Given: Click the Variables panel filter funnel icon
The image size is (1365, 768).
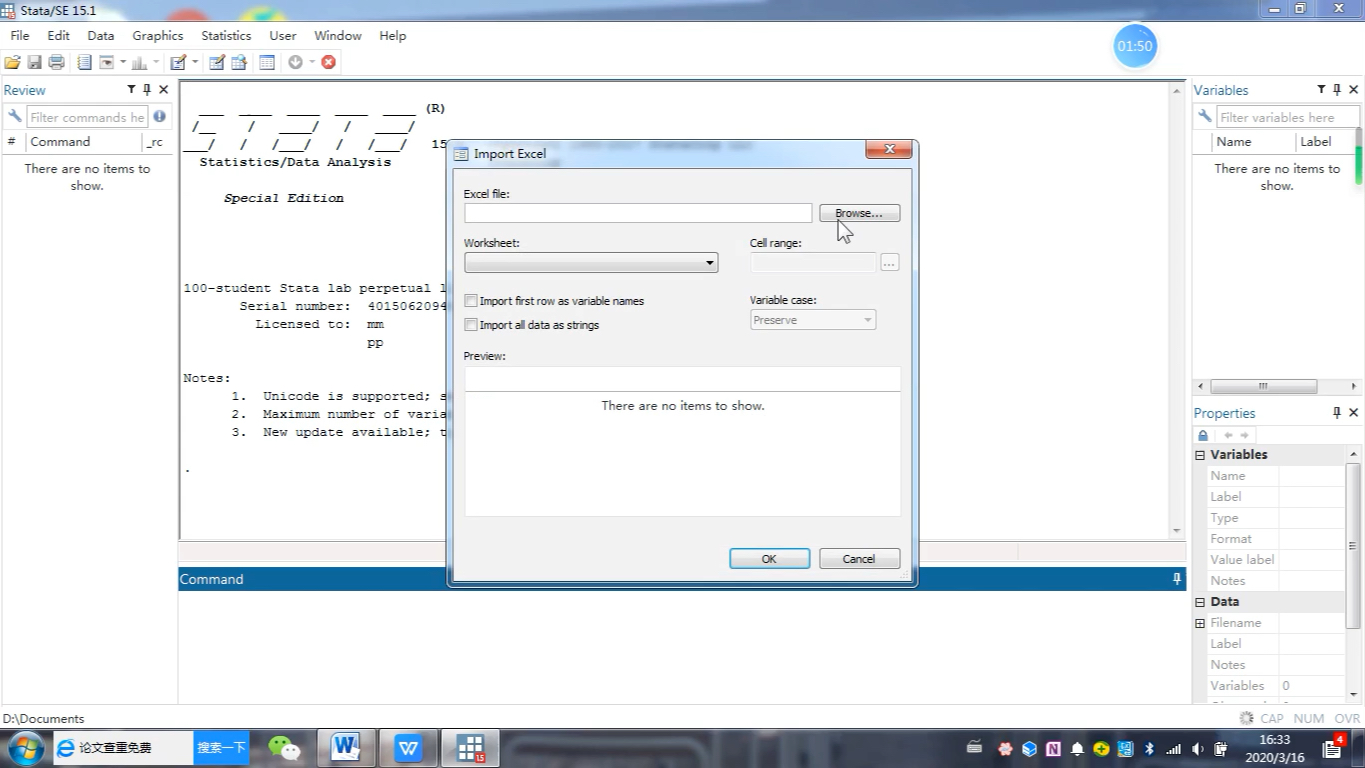Looking at the screenshot, I should pyautogui.click(x=1321, y=90).
